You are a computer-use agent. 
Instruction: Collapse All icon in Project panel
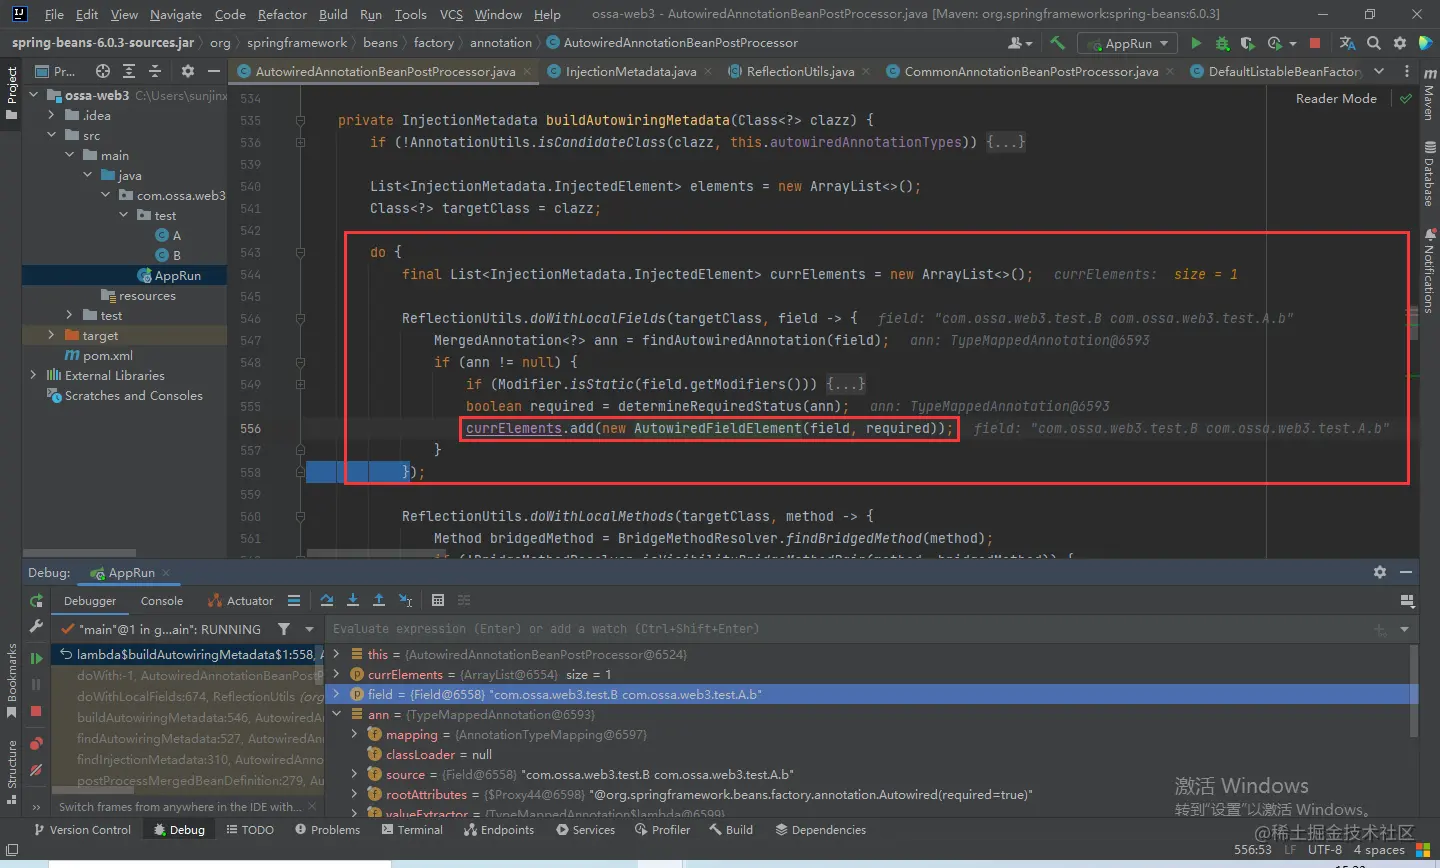155,71
